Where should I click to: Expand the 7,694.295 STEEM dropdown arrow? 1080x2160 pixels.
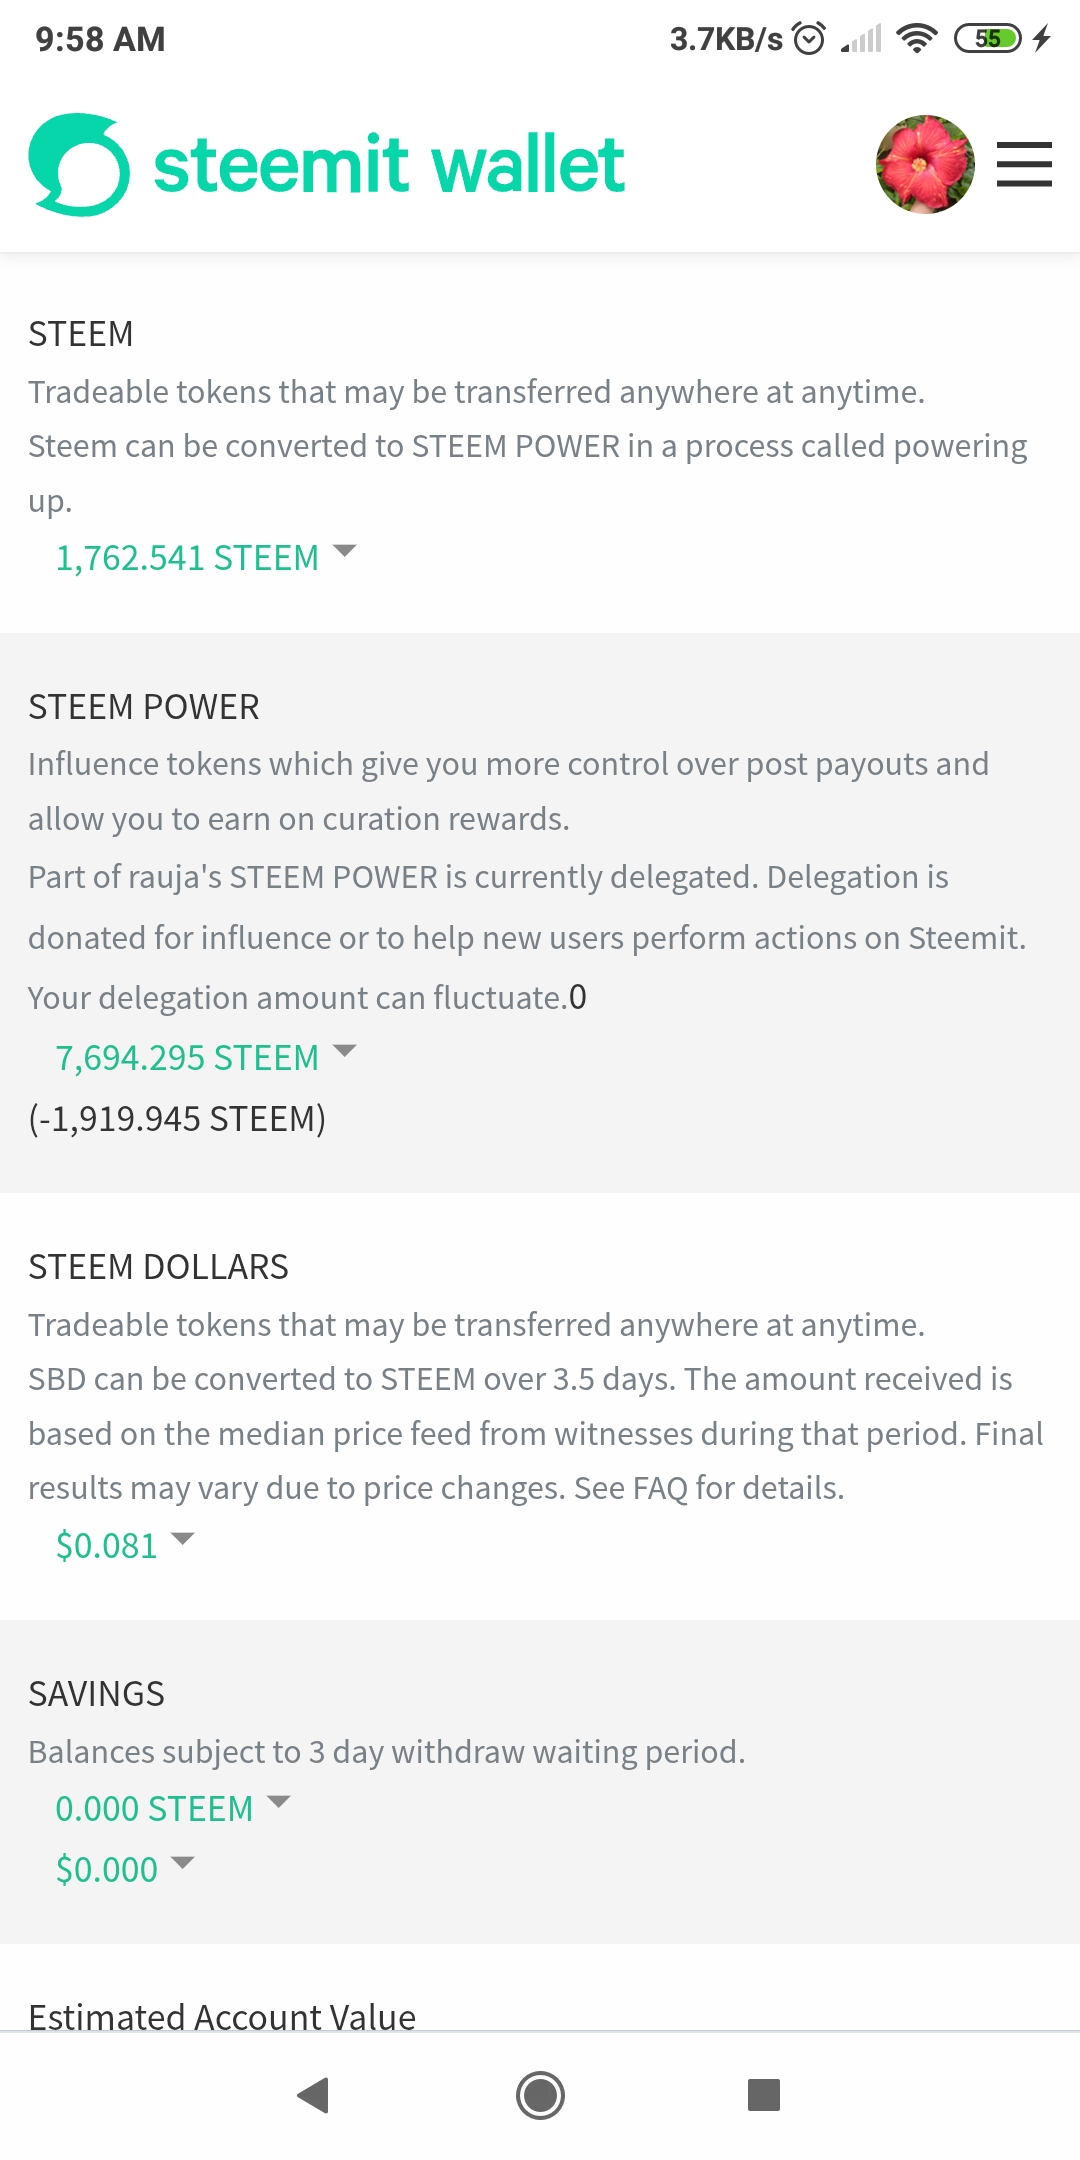click(345, 1051)
